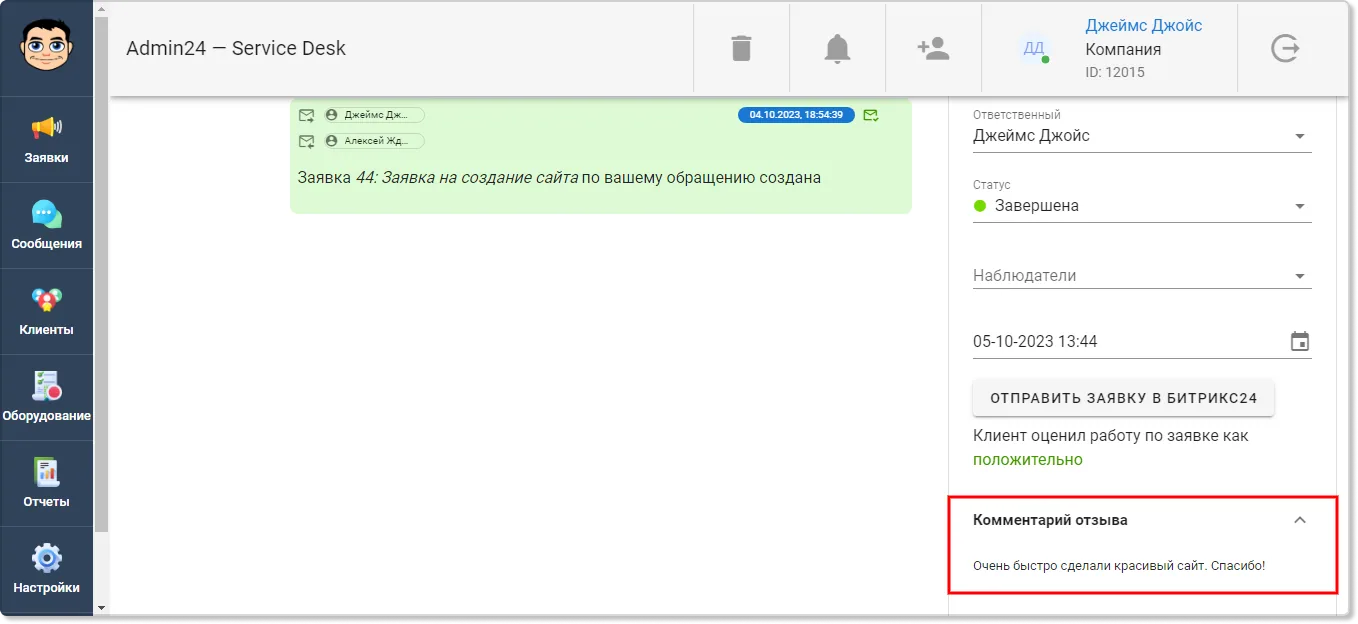Click the delivered mail icon on message

coord(871,115)
